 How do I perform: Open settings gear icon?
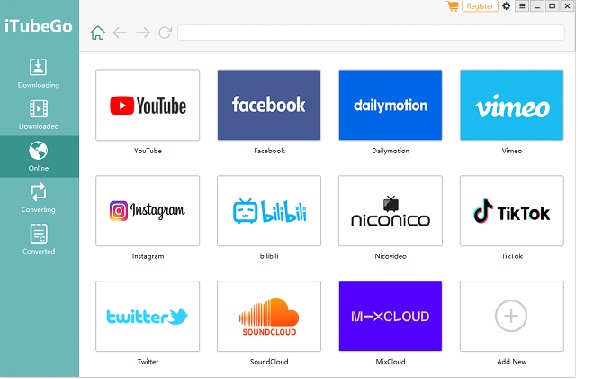506,6
